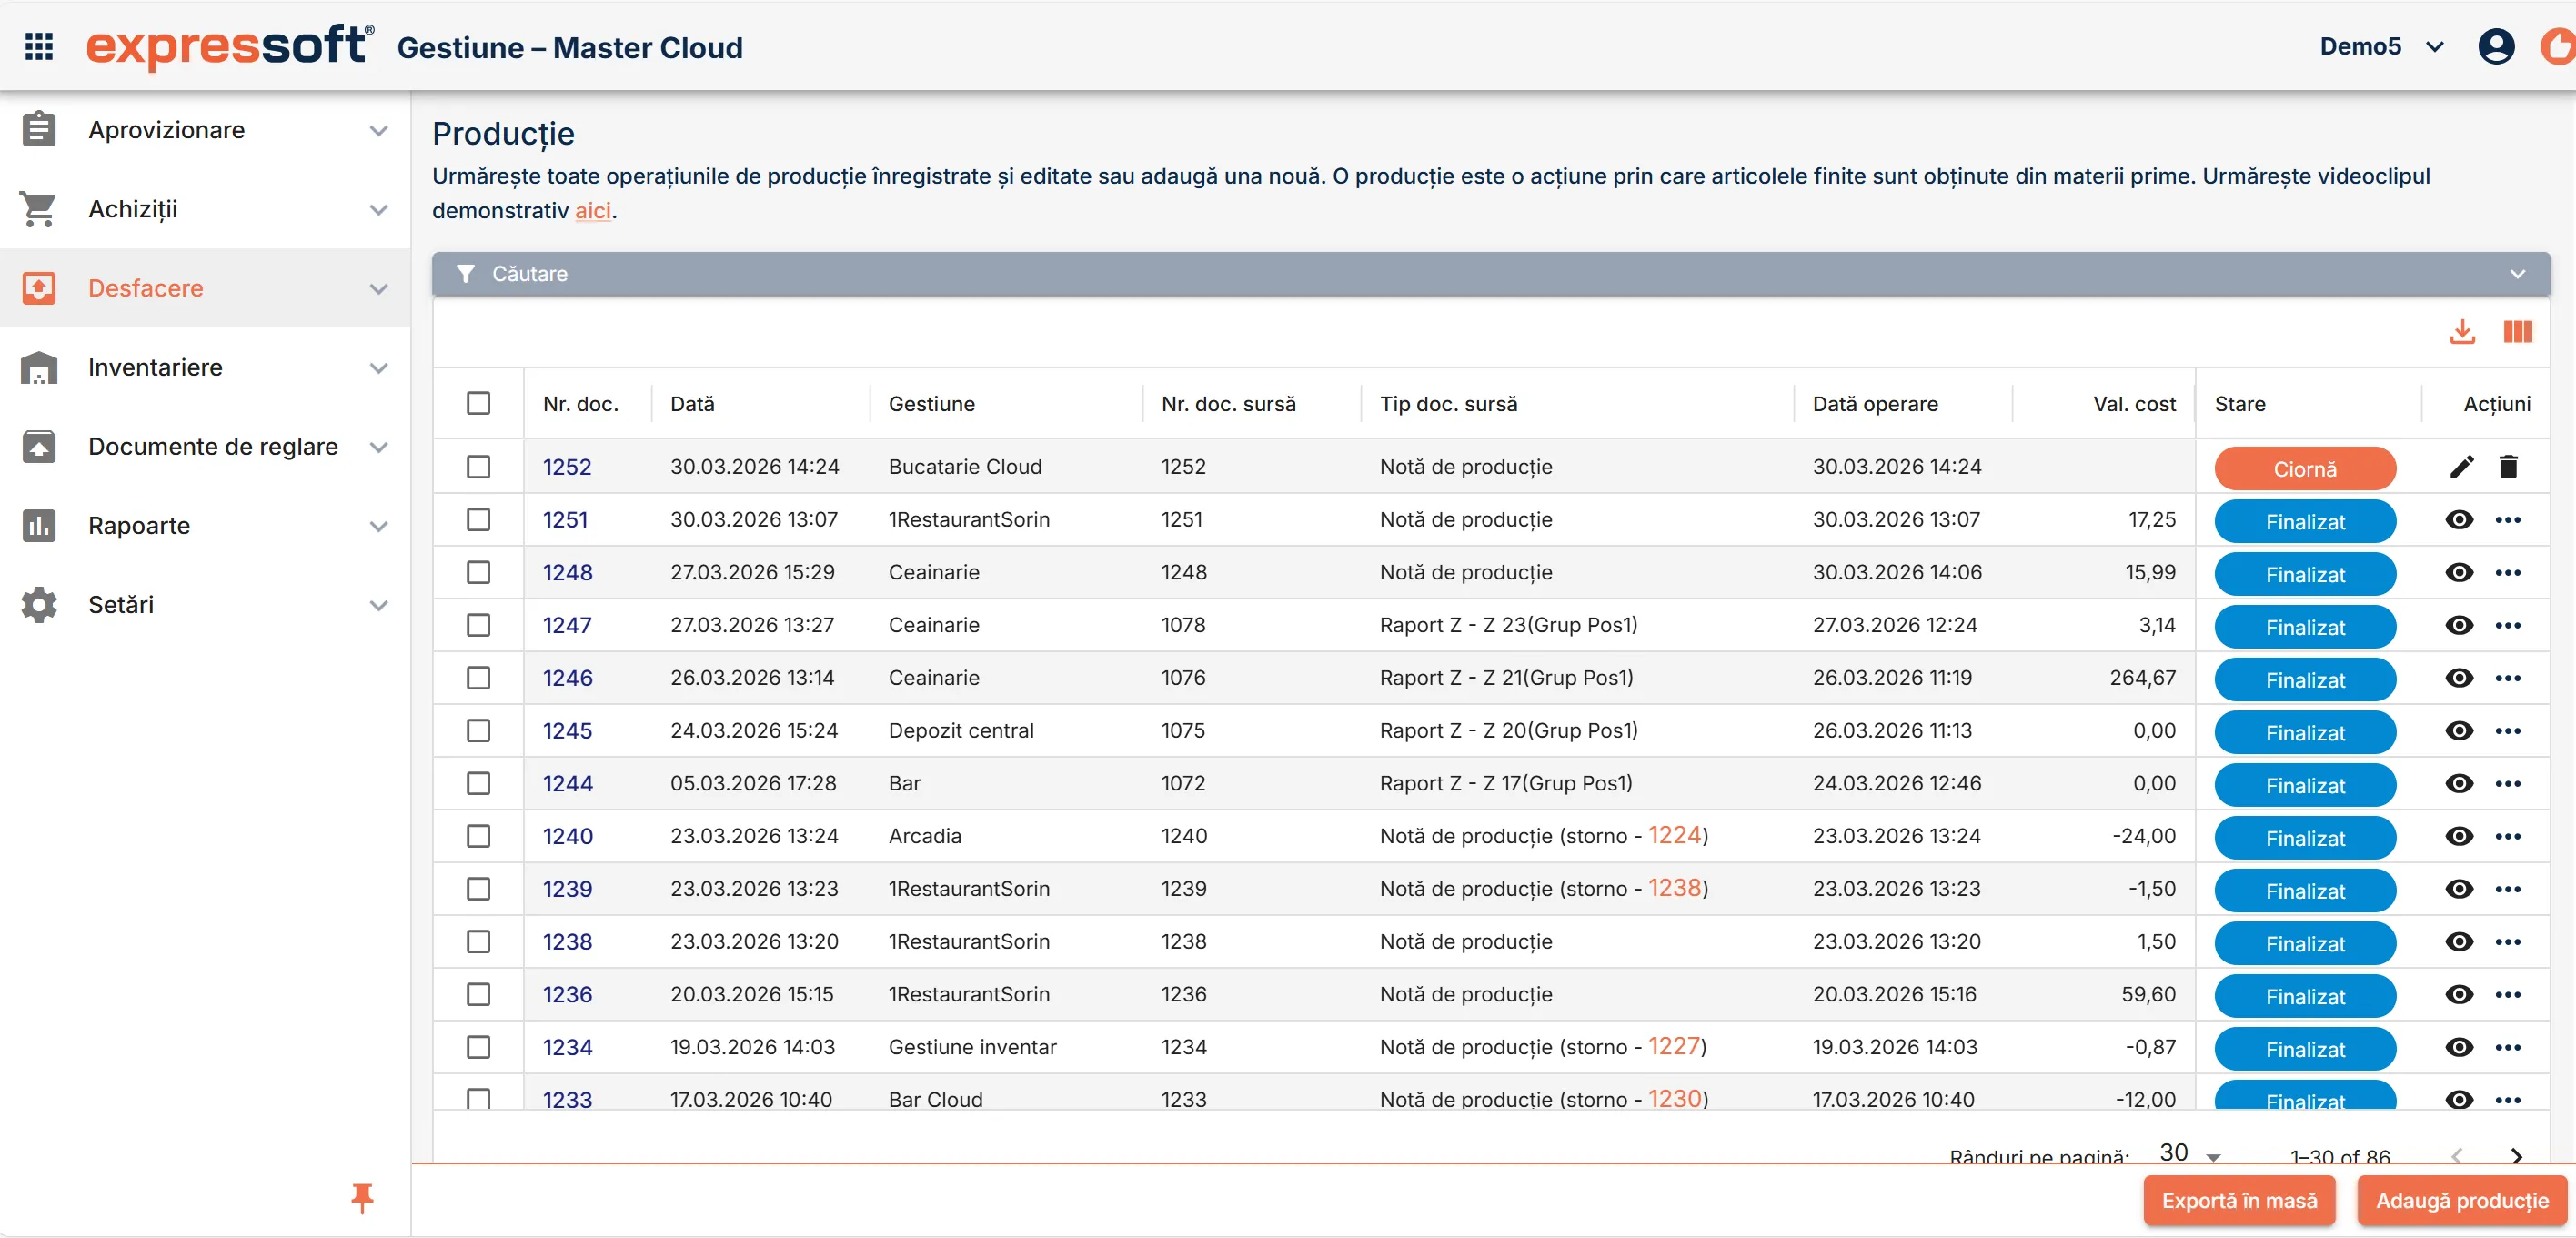Go to next page of results
2576x1238 pixels.
point(2516,1155)
